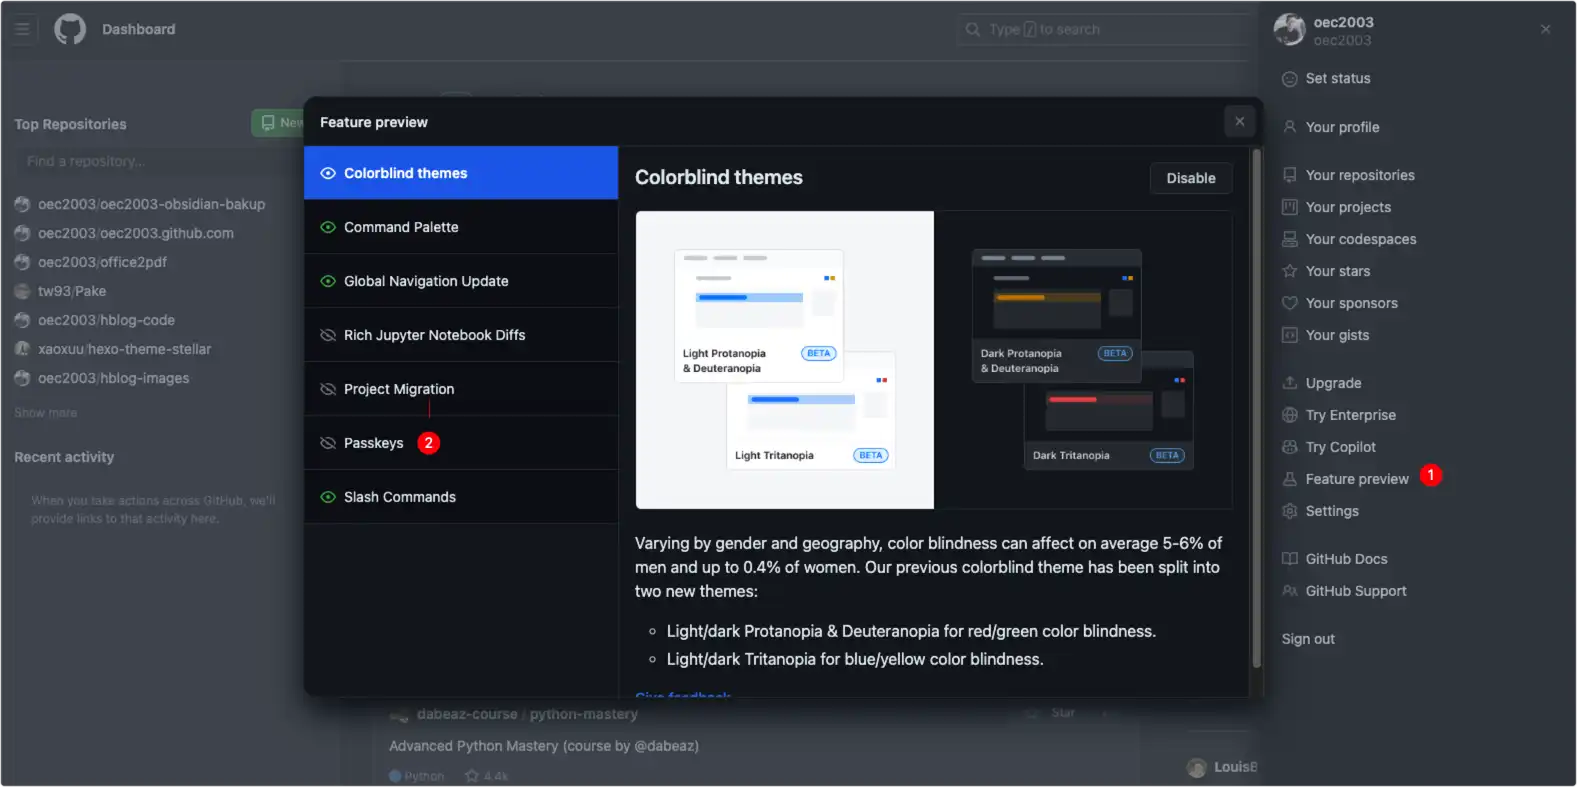Open the Passkeys feature entry
This screenshot has width=1577, height=787.
(x=461, y=443)
